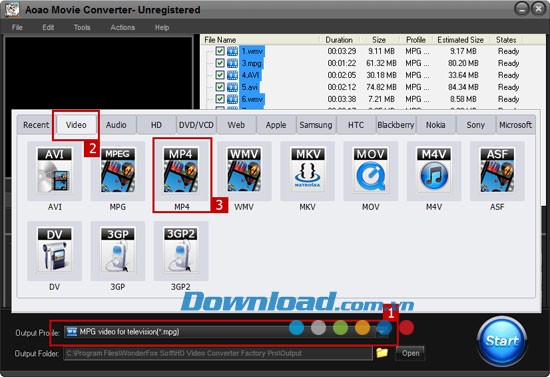The image size is (550, 377).
Task: Click the app logo in title bar
Action: tap(12, 9)
